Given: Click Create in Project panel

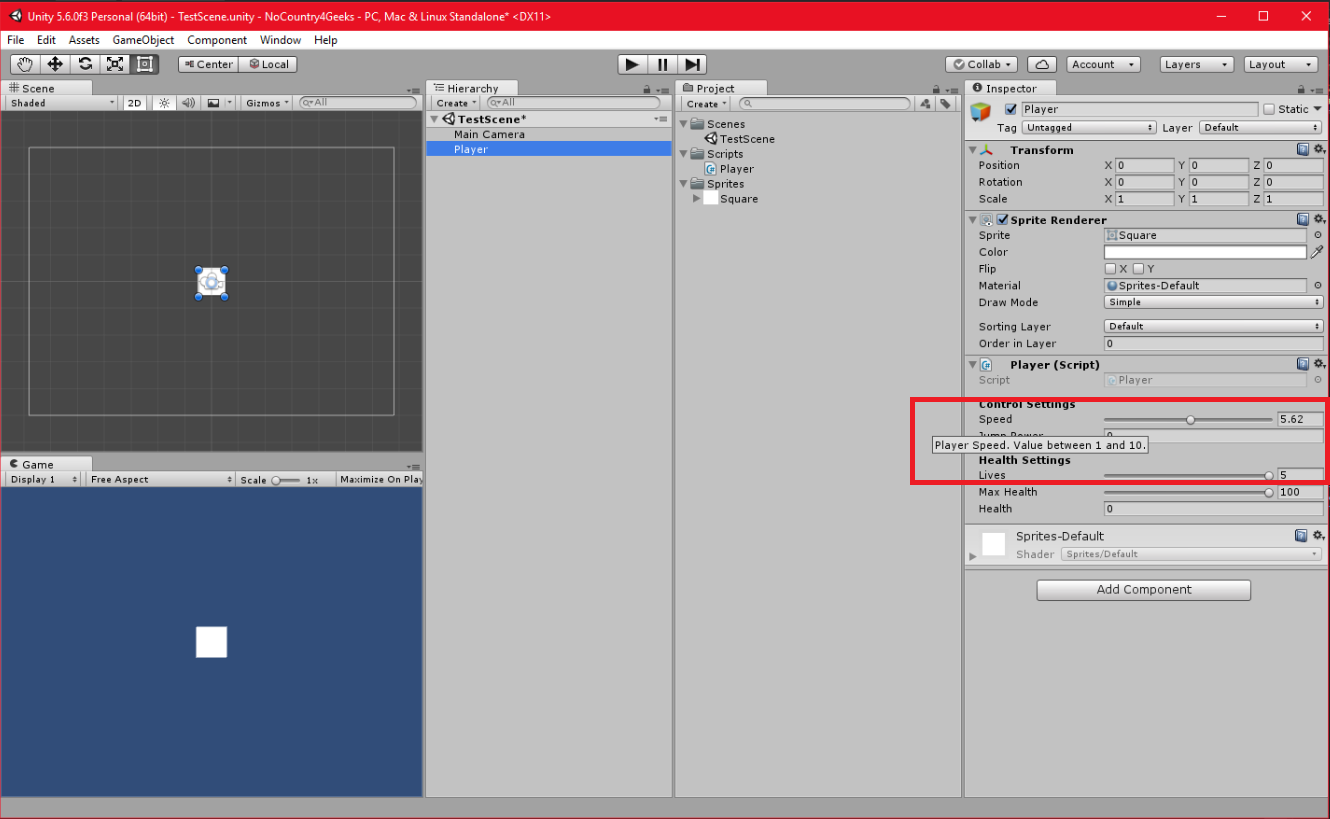Looking at the screenshot, I should click(x=706, y=103).
